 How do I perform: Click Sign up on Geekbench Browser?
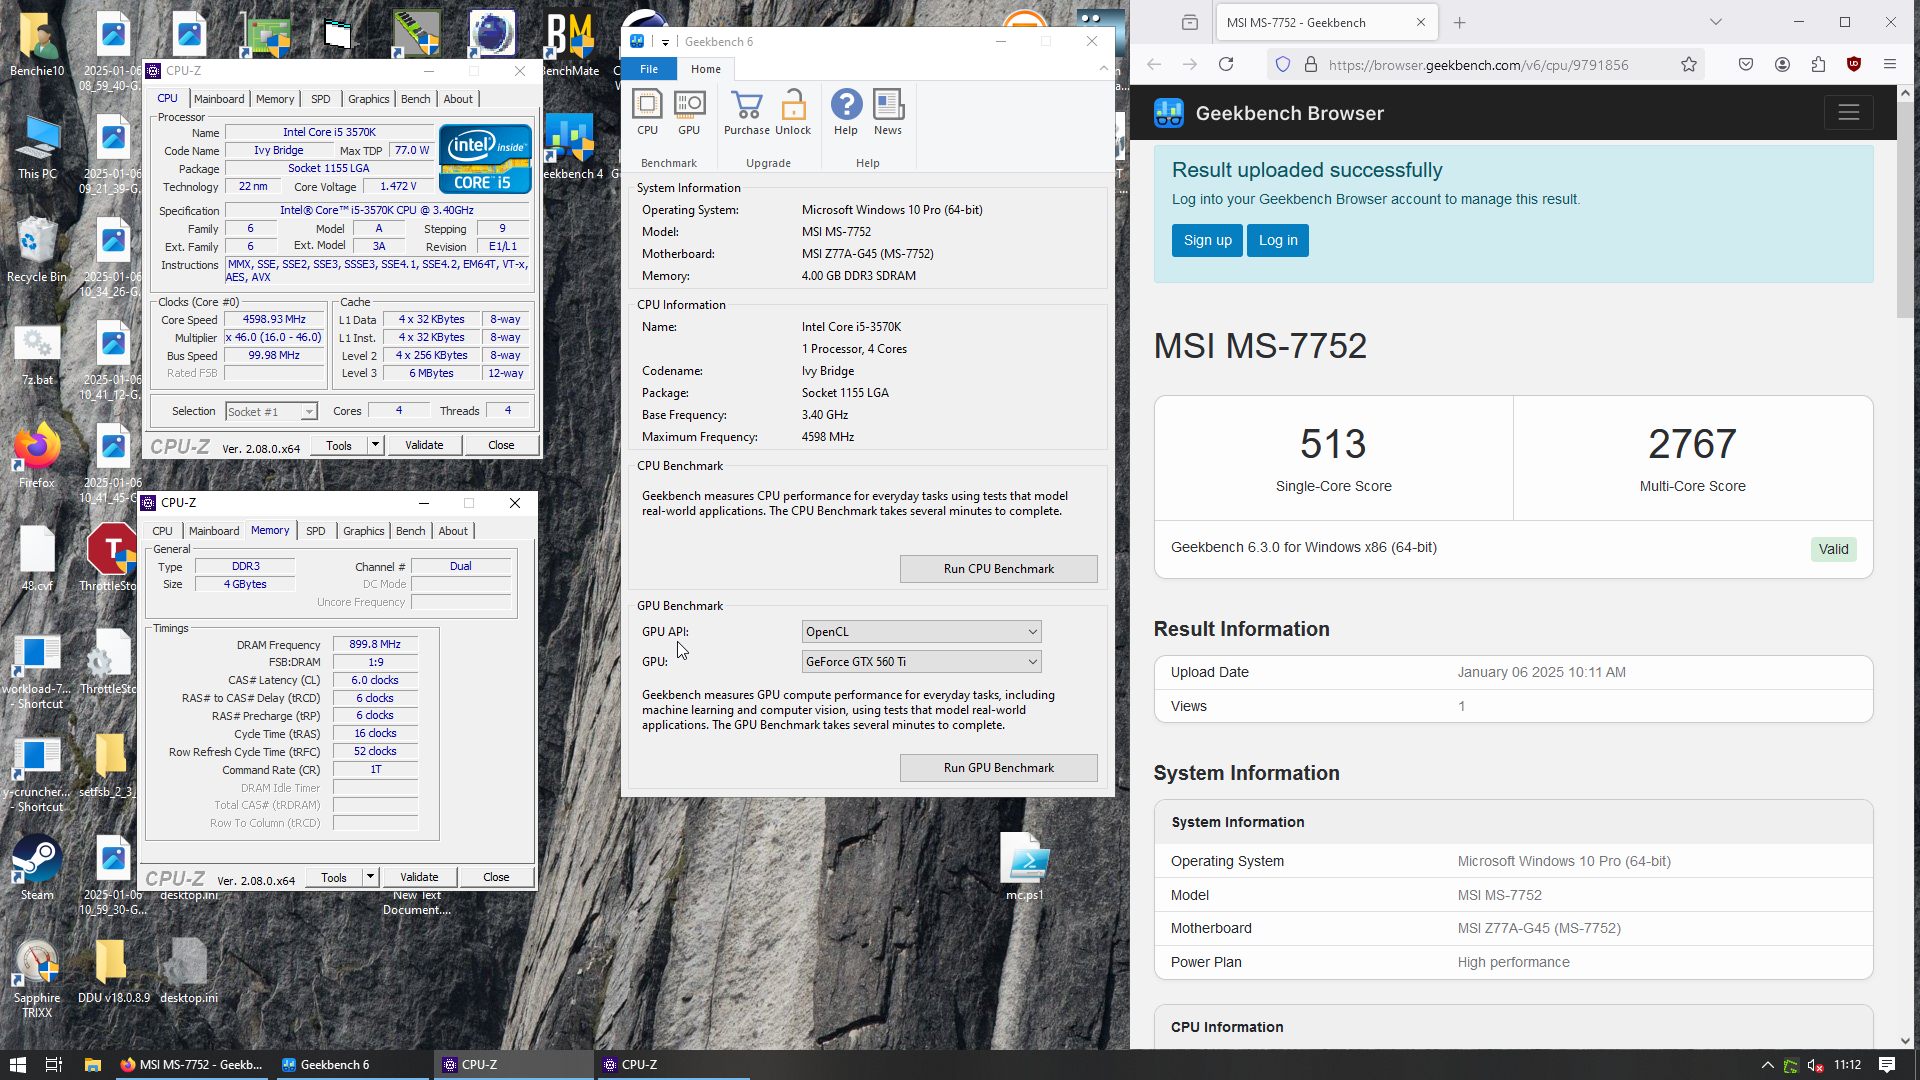click(x=1207, y=240)
